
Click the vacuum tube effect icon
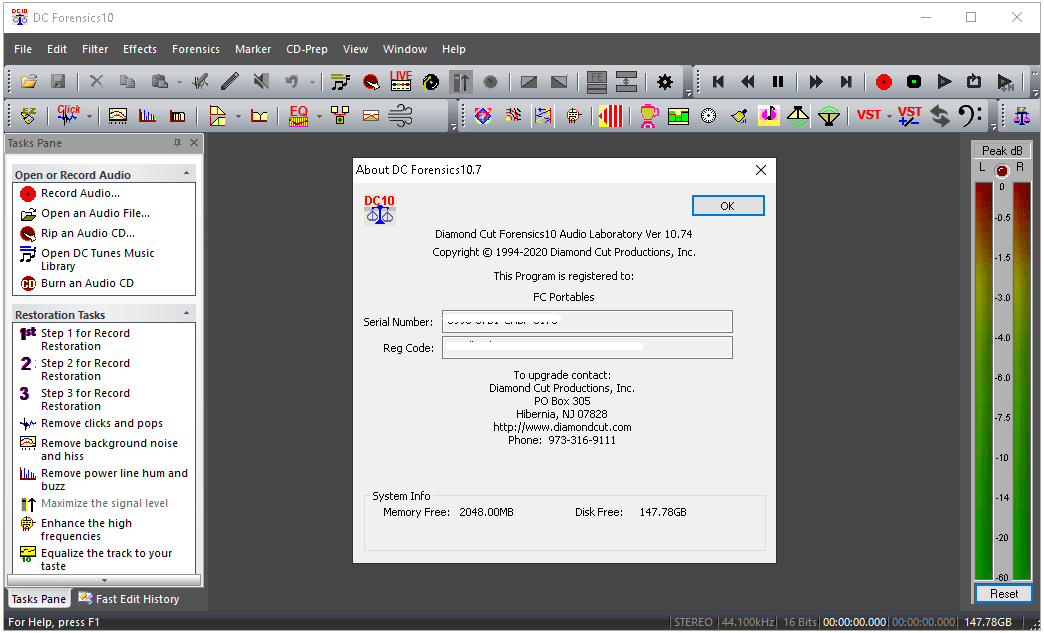[573, 116]
